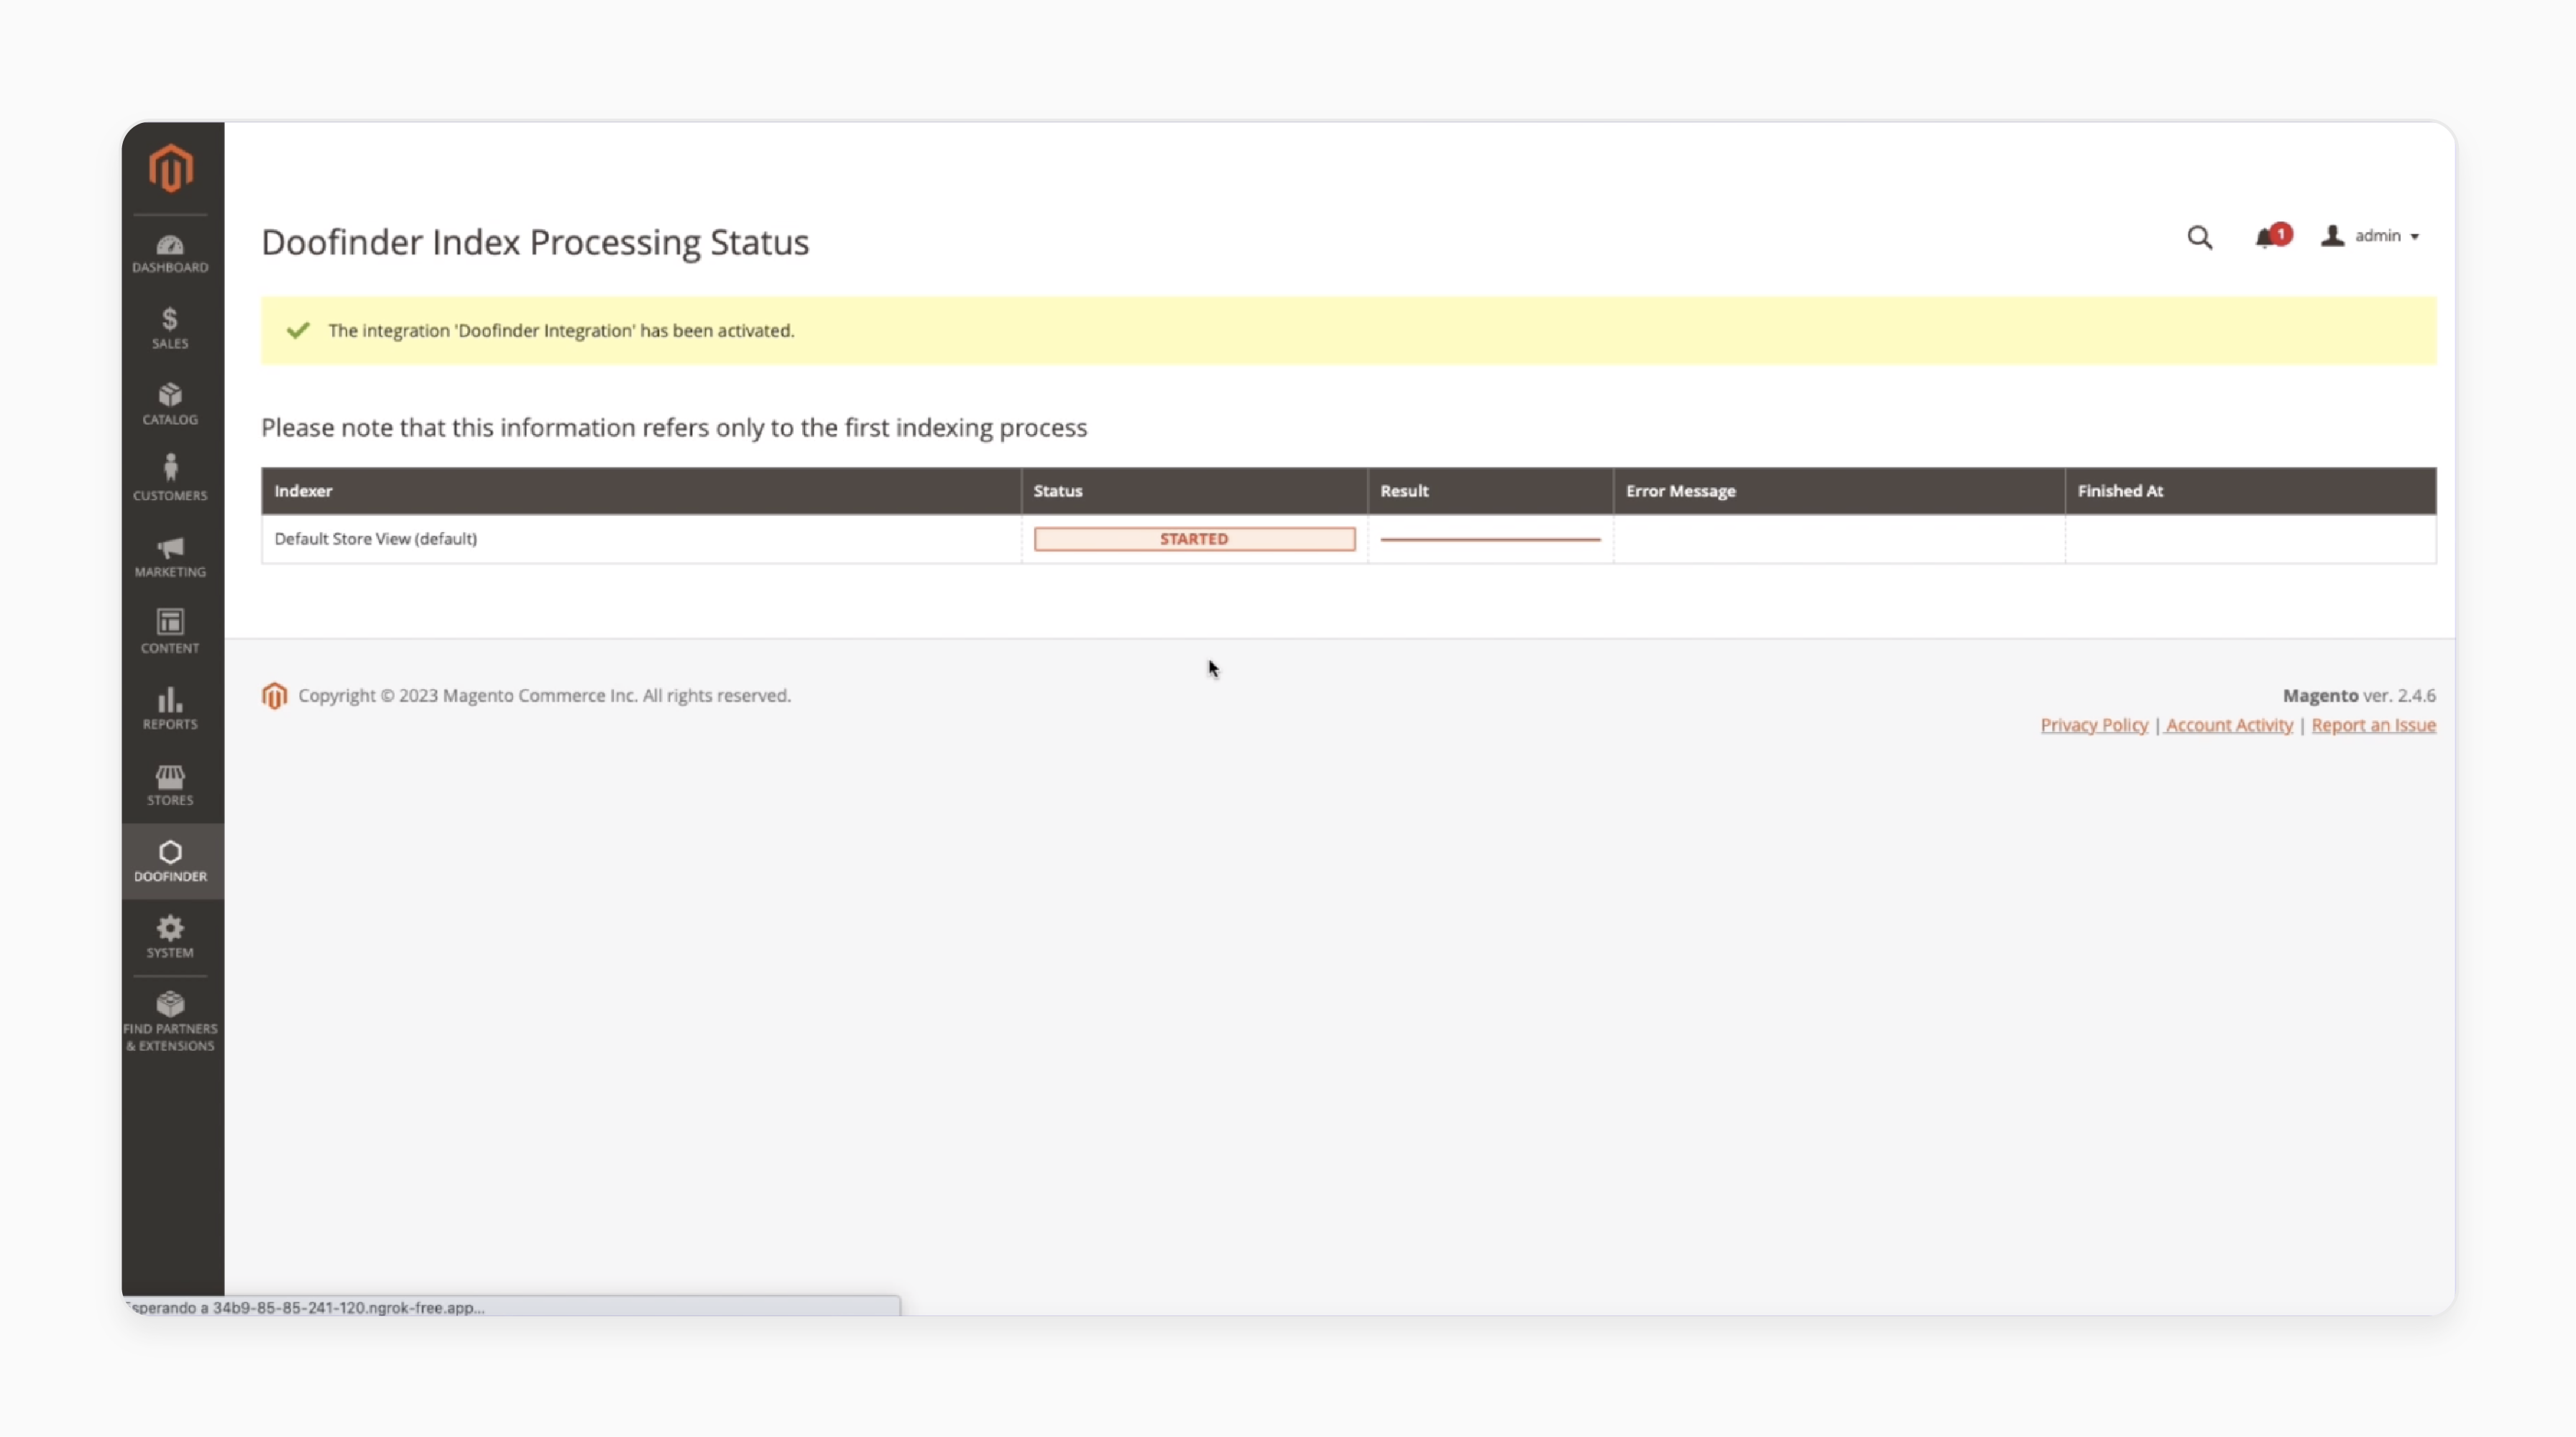Viewport: 2576px width, 1437px height.
Task: Click the Magento logo in the sidebar
Action: click(171, 167)
